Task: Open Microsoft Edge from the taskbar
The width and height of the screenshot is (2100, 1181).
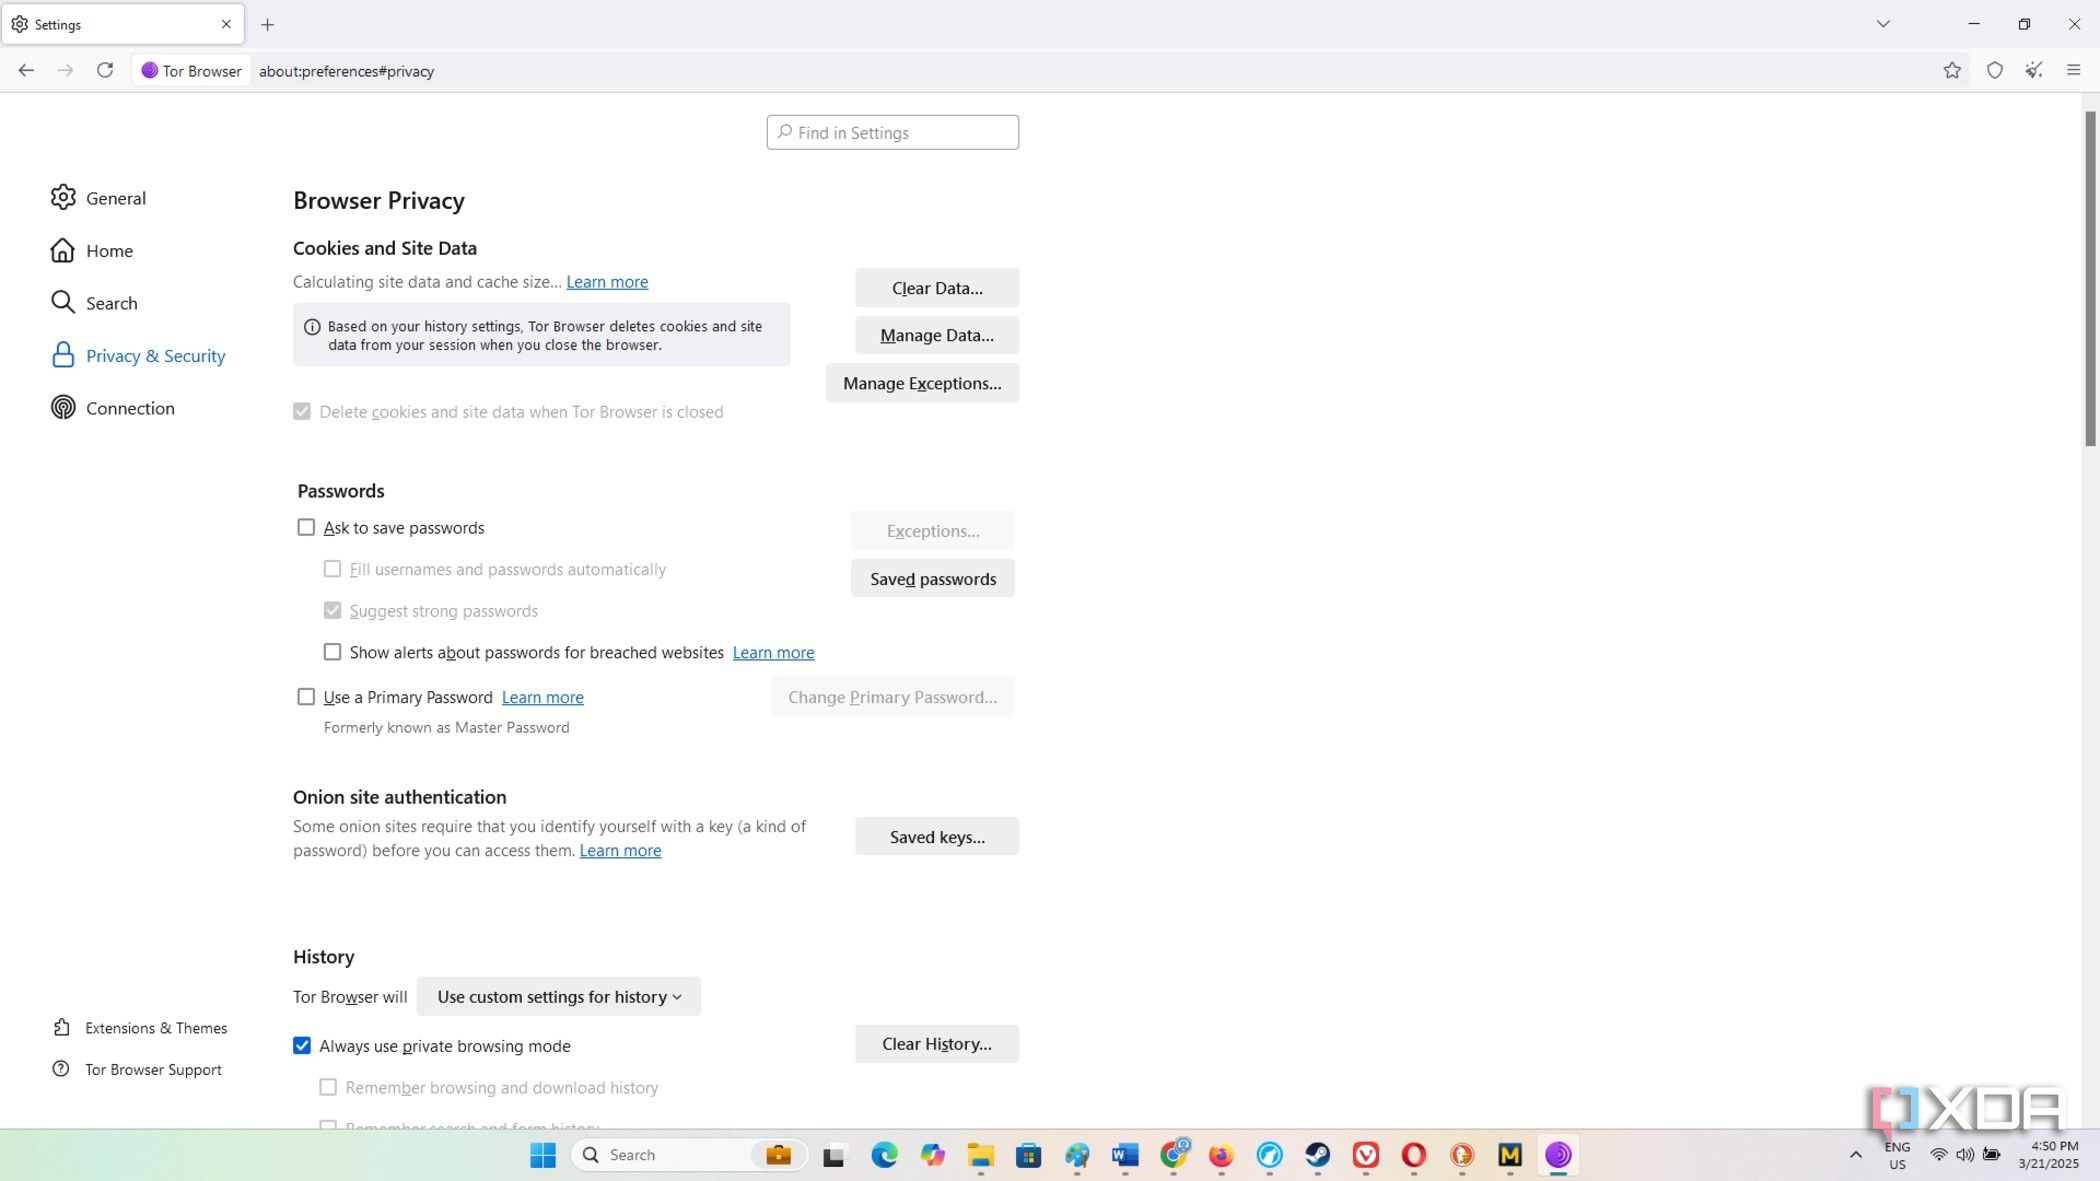Action: pyautogui.click(x=884, y=1155)
